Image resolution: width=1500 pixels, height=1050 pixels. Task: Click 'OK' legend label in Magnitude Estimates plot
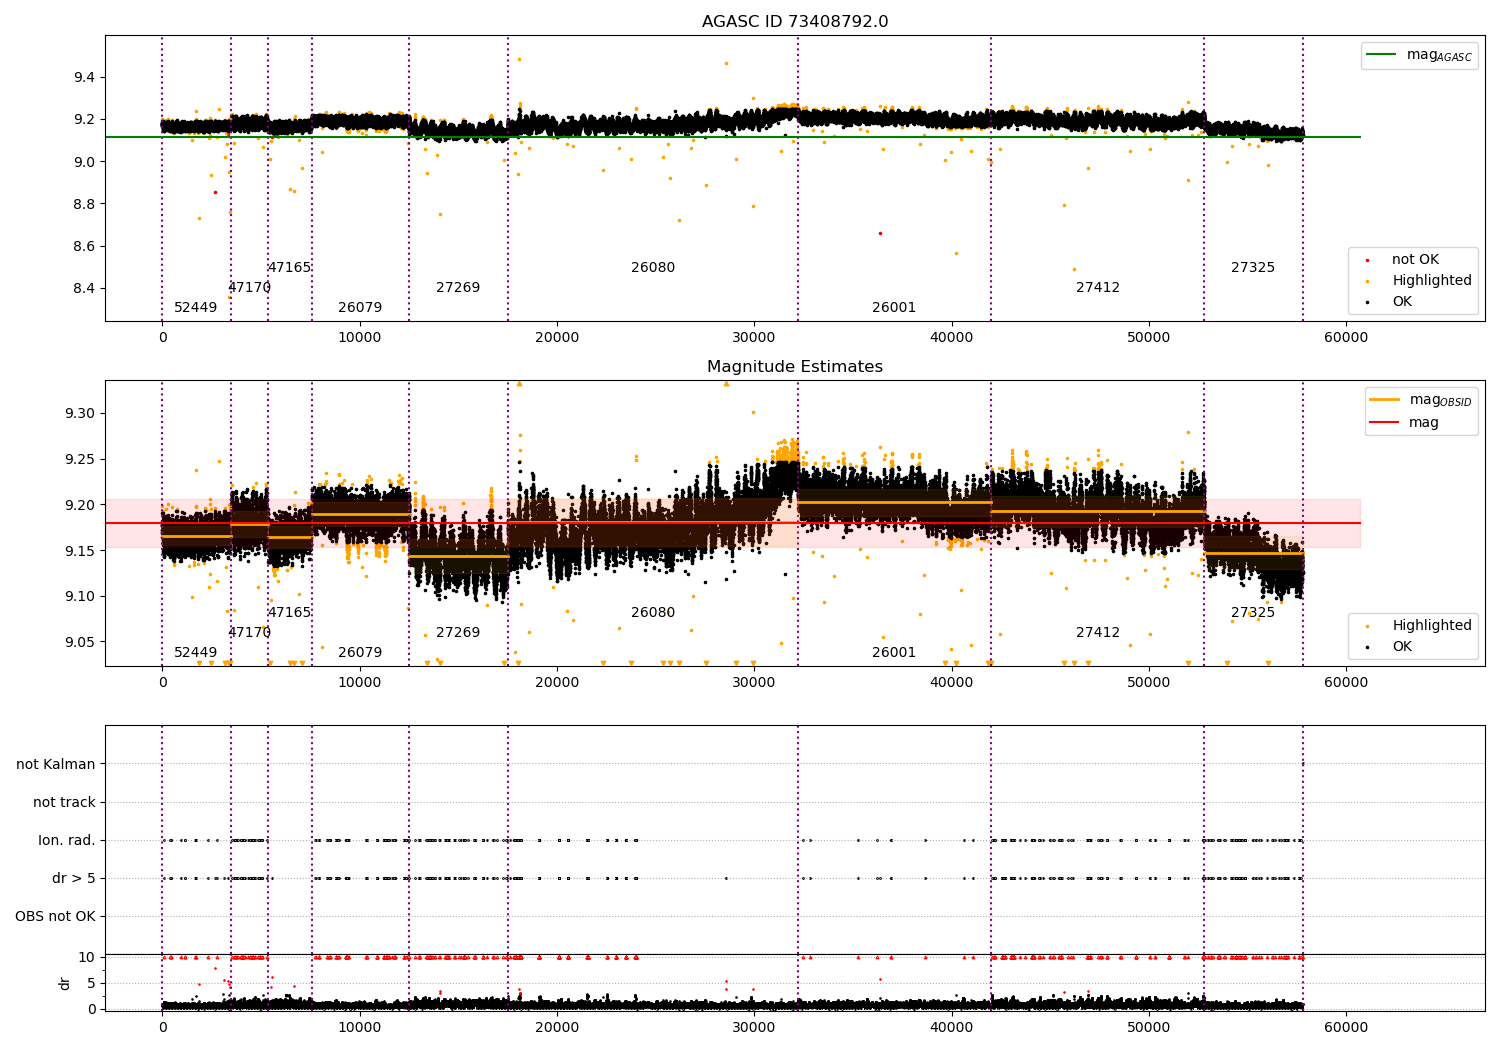pos(1402,647)
